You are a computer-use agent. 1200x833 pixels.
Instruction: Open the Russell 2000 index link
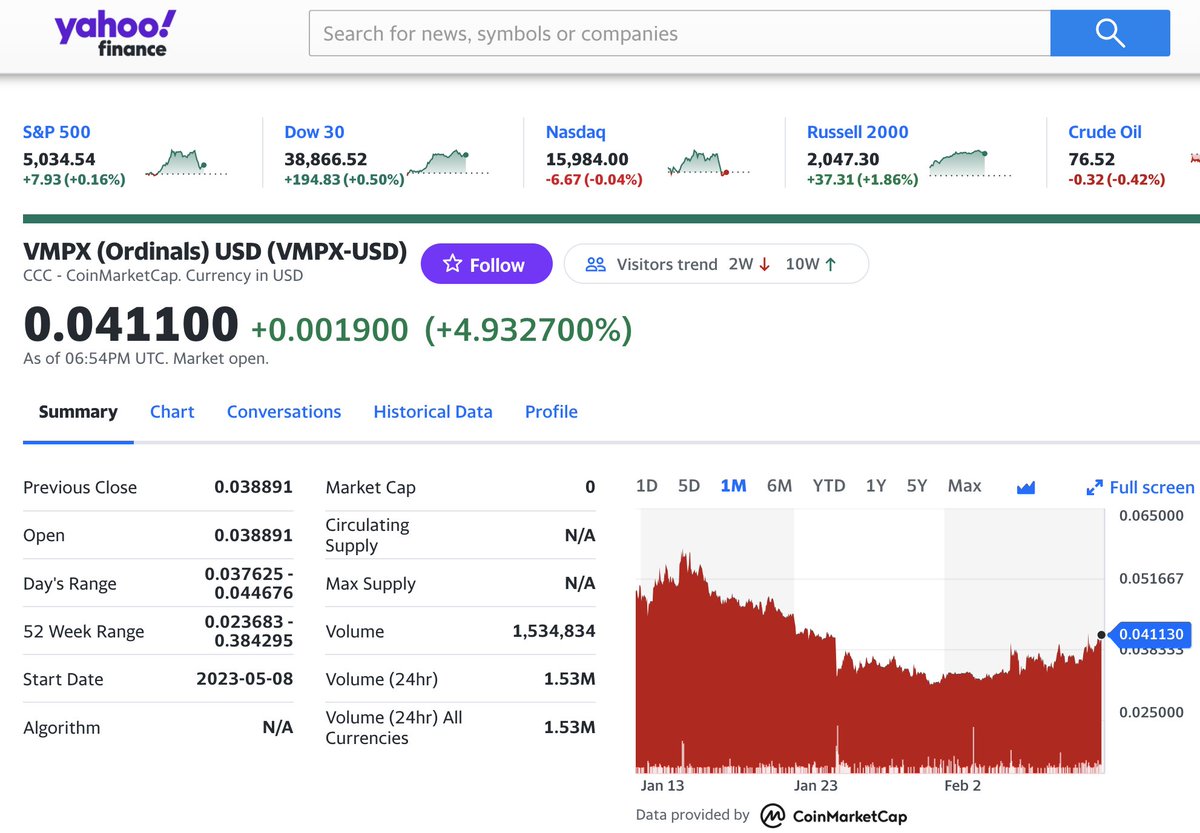click(858, 132)
